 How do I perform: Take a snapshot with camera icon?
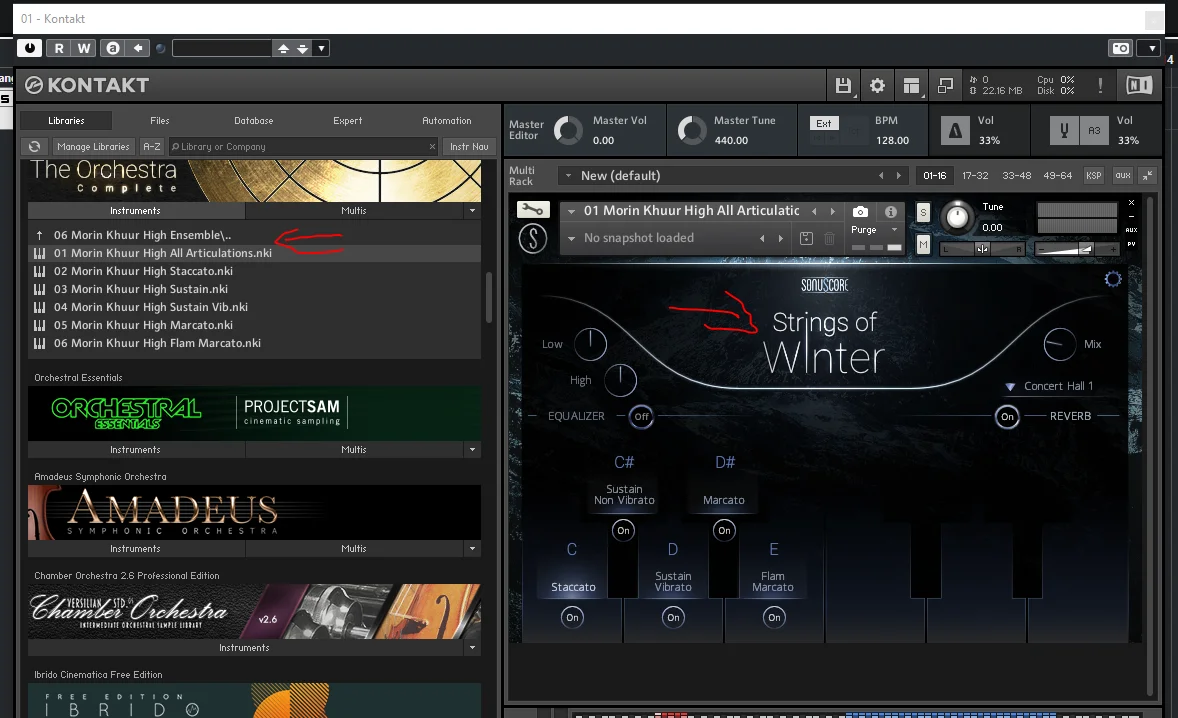coord(860,212)
